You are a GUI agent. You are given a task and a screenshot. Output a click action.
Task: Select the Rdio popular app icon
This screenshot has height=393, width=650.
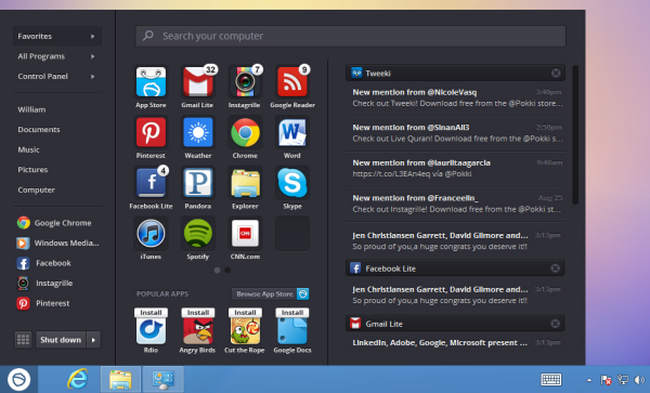tap(151, 331)
